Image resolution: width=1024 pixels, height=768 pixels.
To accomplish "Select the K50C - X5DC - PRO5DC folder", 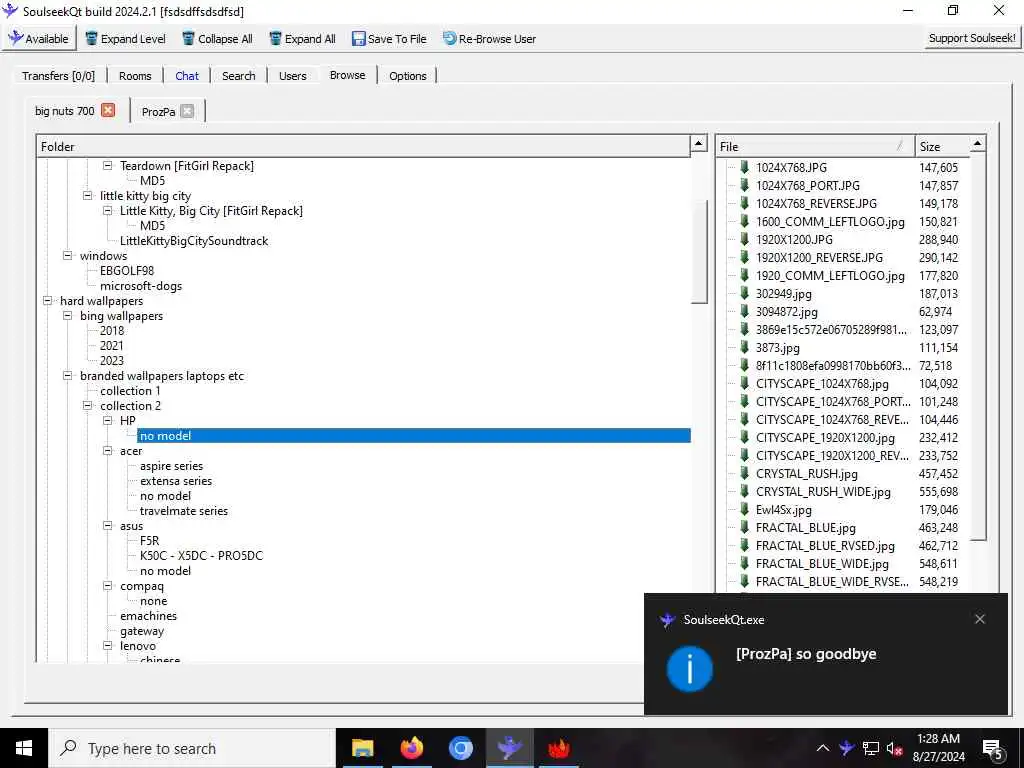I will point(201,556).
